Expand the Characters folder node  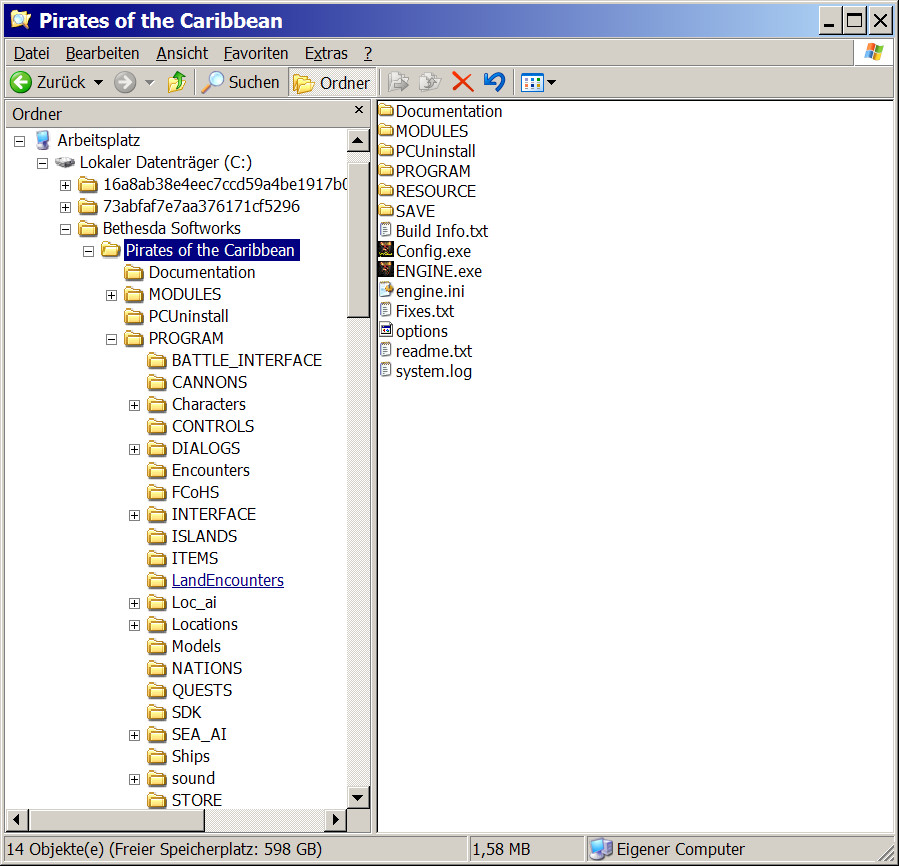pyautogui.click(x=134, y=405)
